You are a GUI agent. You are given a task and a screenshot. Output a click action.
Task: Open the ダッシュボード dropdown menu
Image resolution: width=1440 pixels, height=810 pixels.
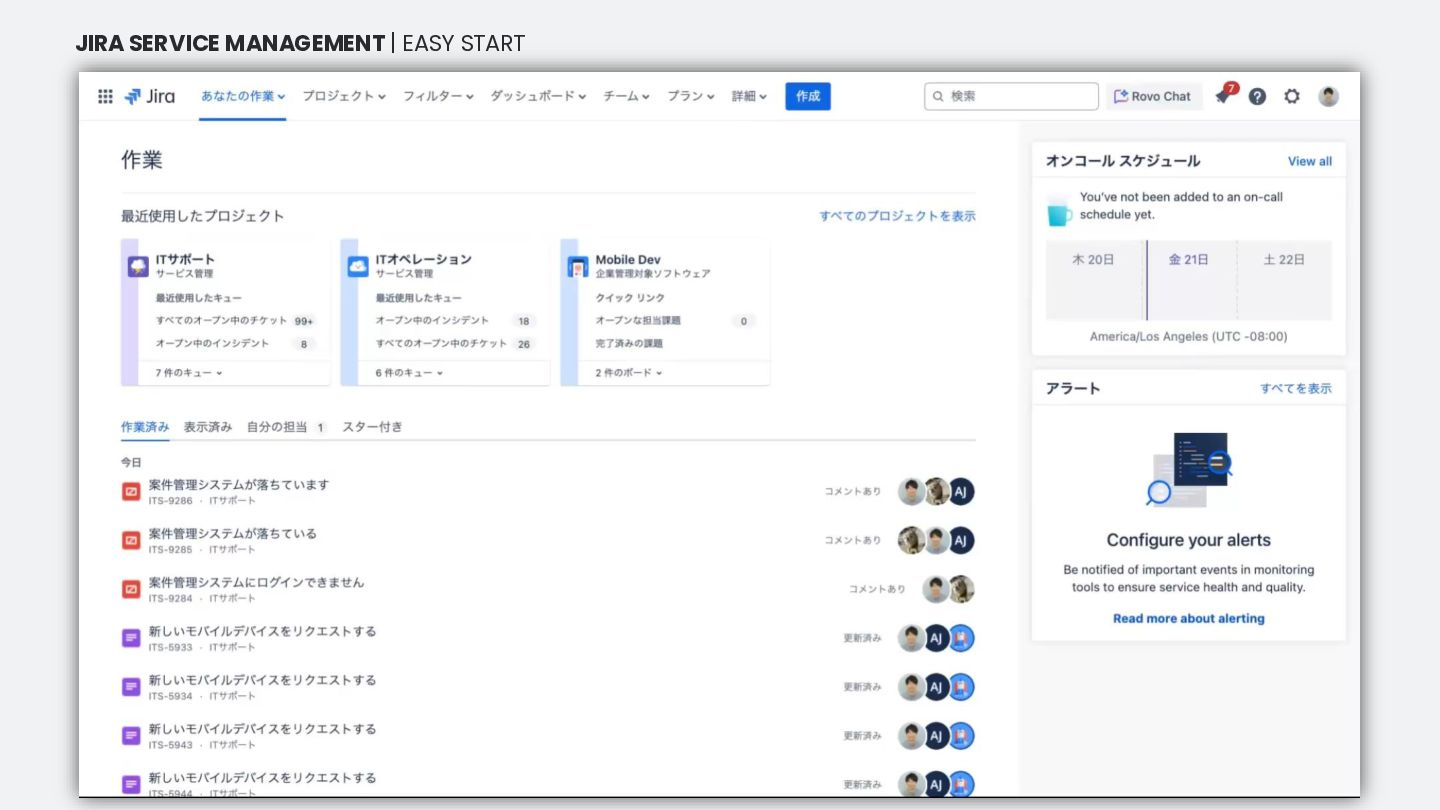538,96
